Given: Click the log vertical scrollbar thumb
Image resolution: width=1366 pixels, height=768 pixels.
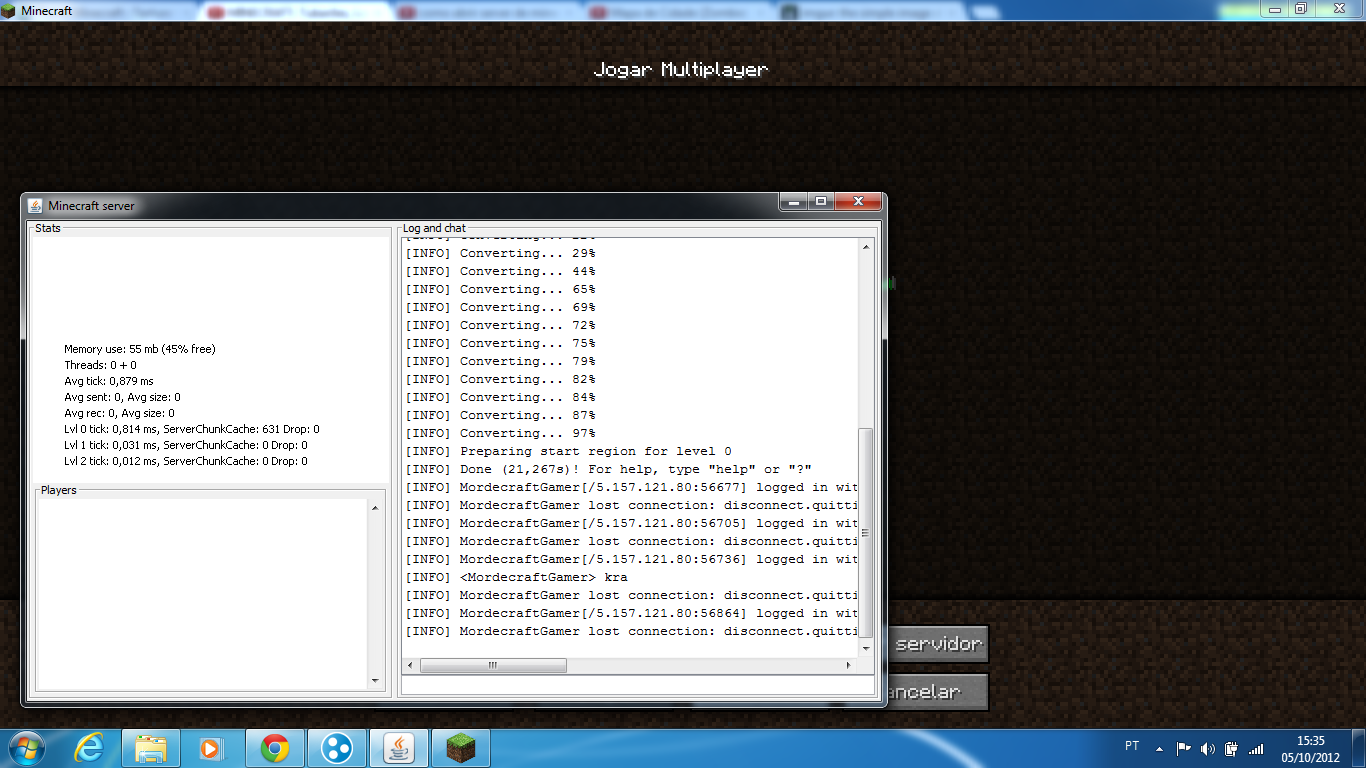Looking at the screenshot, I should (x=866, y=532).
